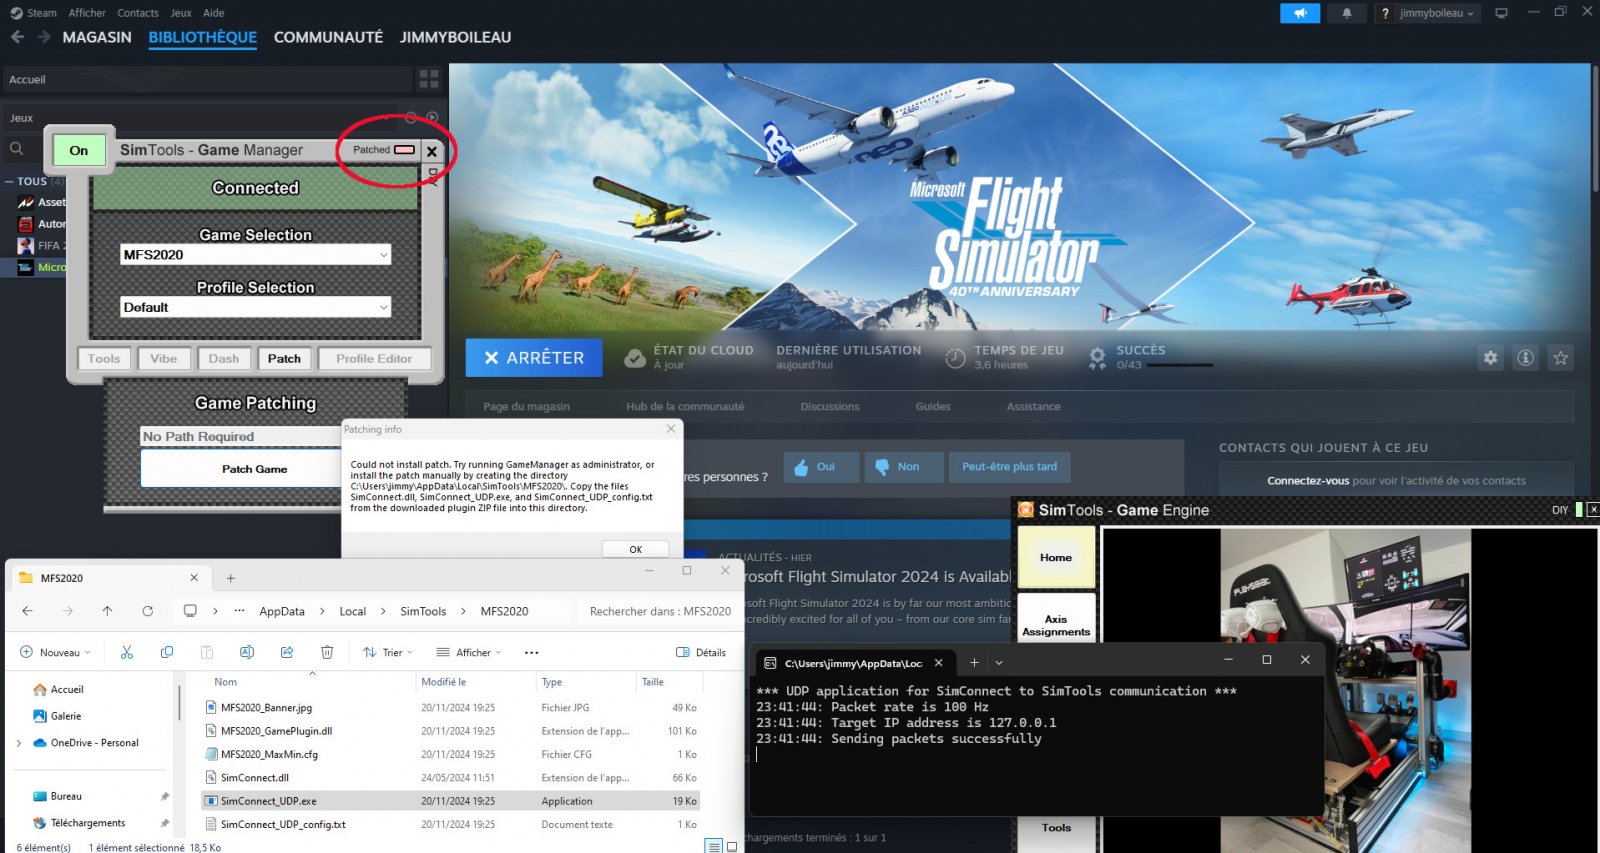Click AppData in the Explorer breadcrumb
The image size is (1600, 853).
[282, 611]
